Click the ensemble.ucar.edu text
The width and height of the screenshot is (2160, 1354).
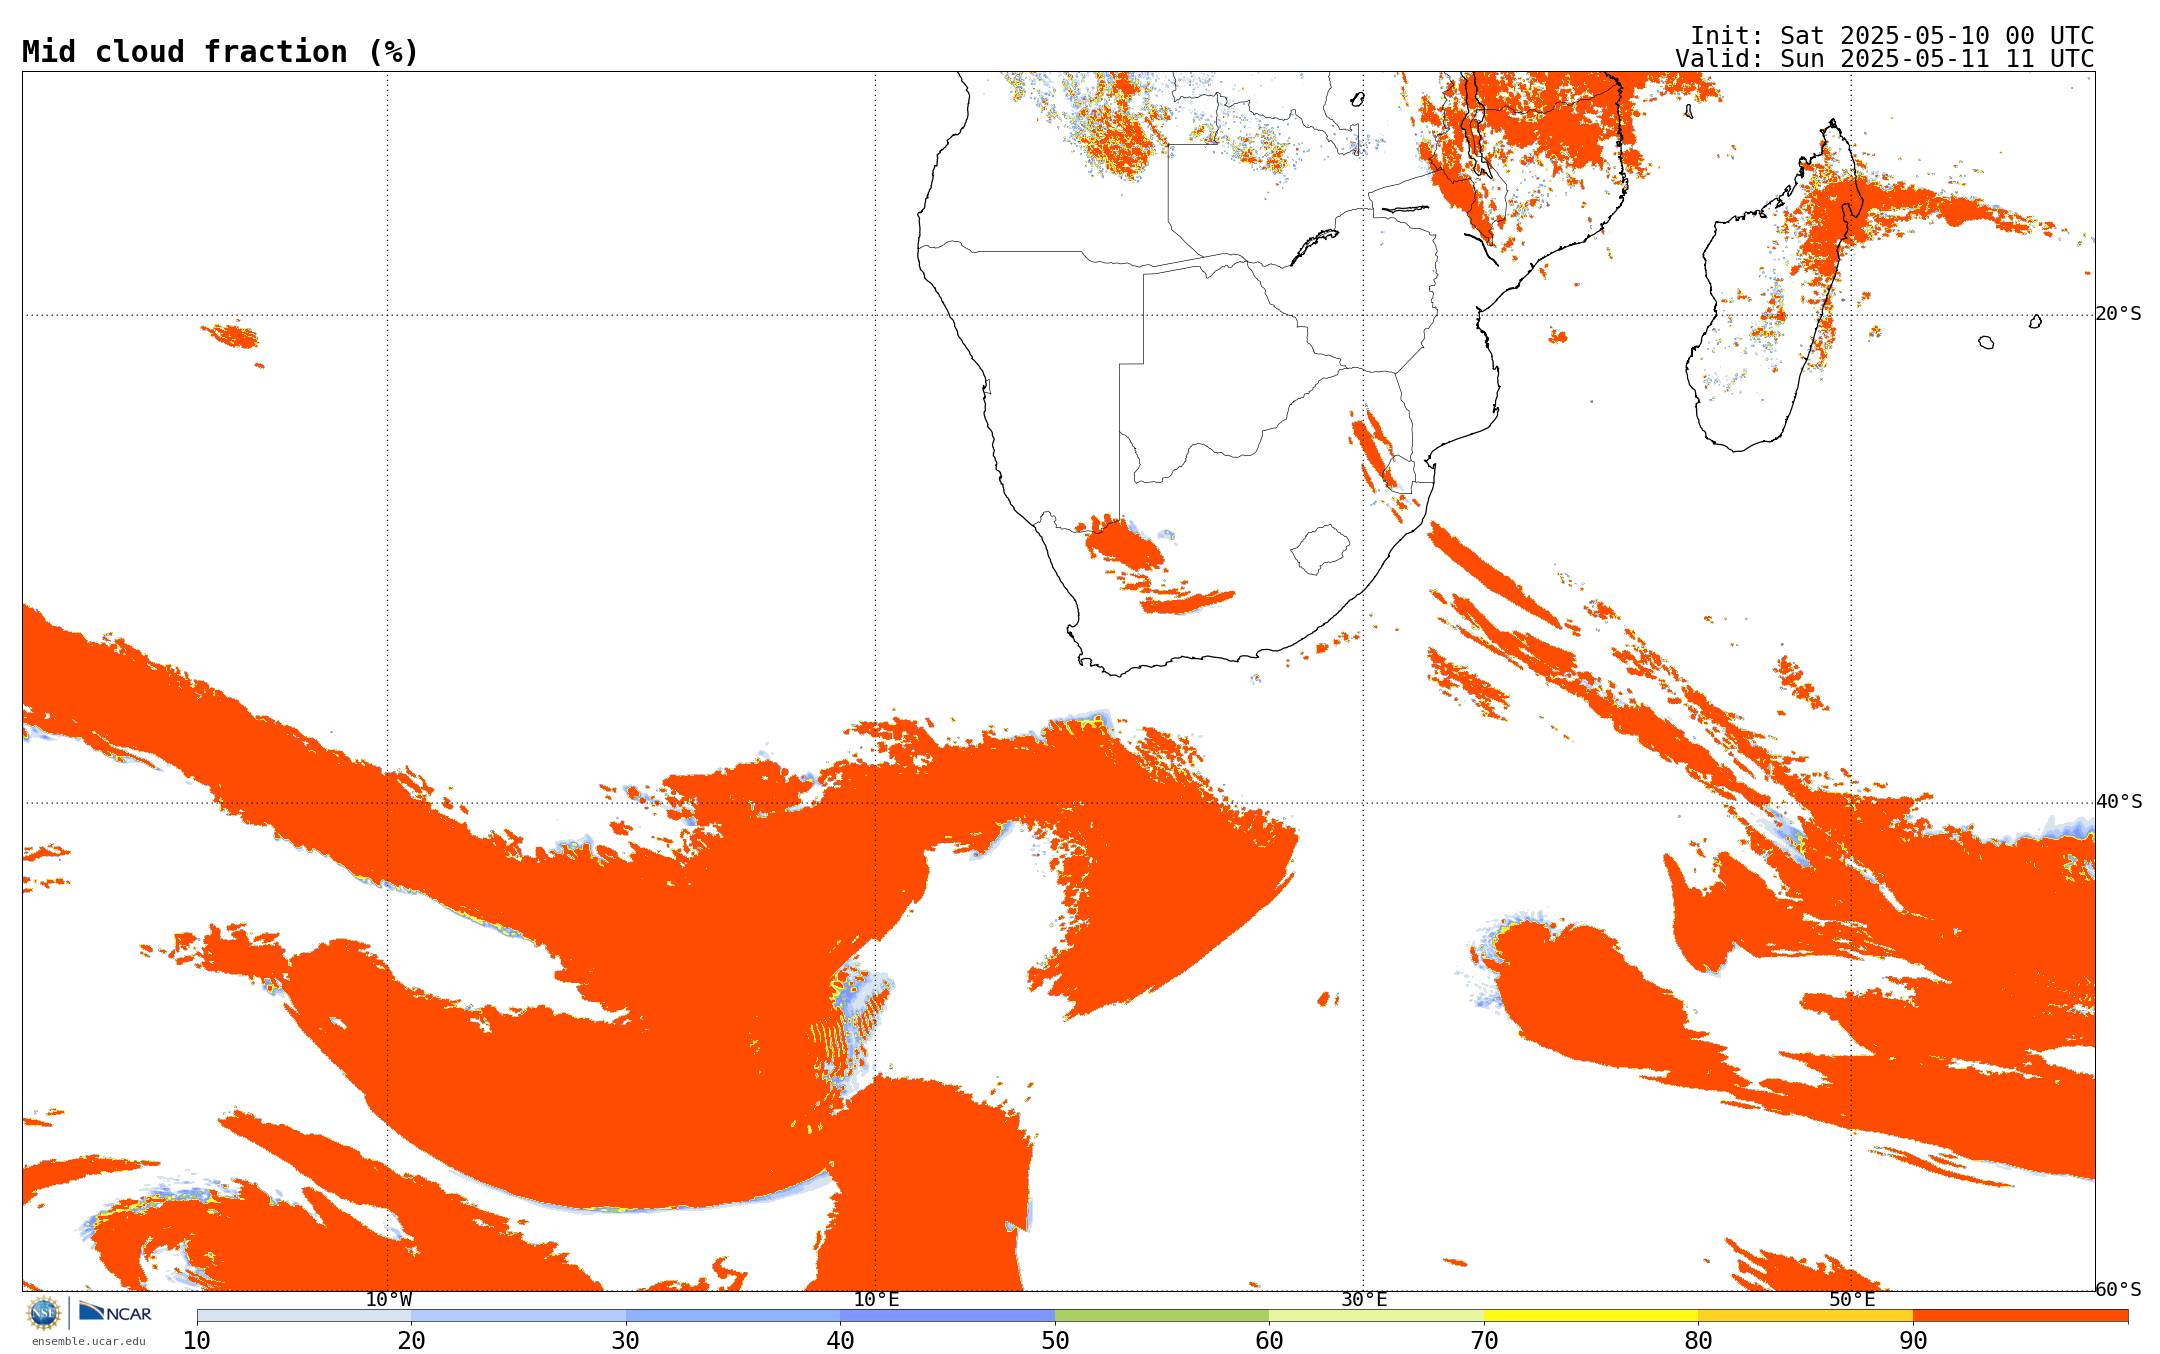point(88,1341)
